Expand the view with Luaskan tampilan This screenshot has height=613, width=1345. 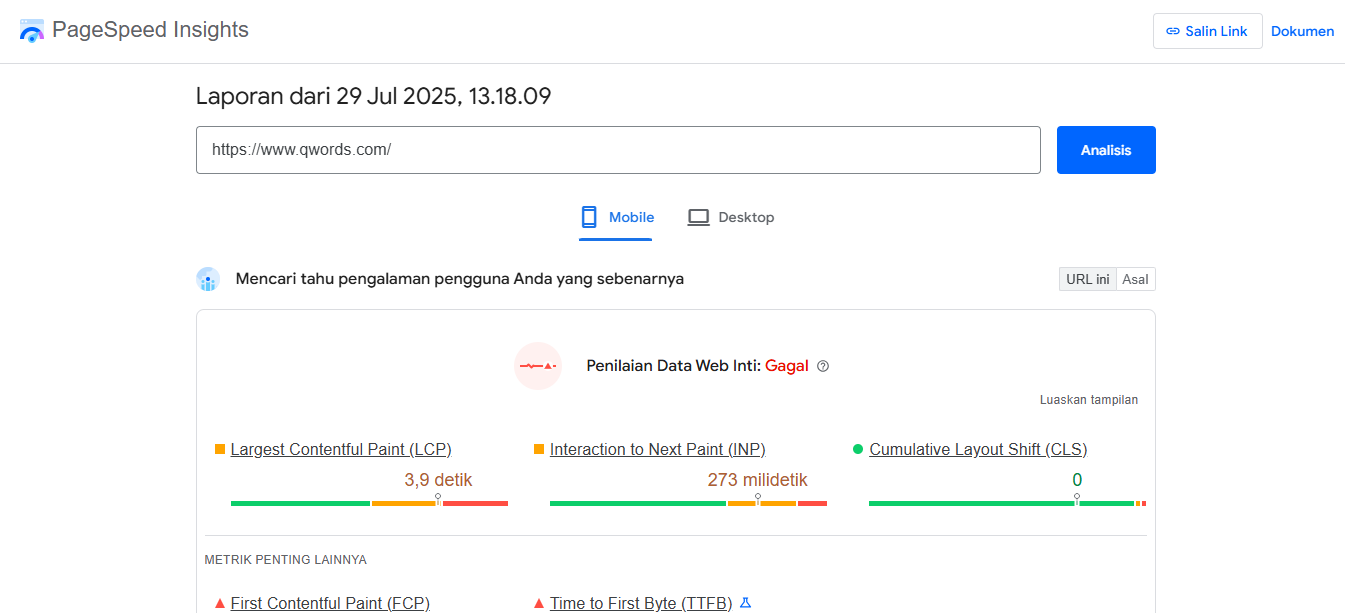point(1088,400)
